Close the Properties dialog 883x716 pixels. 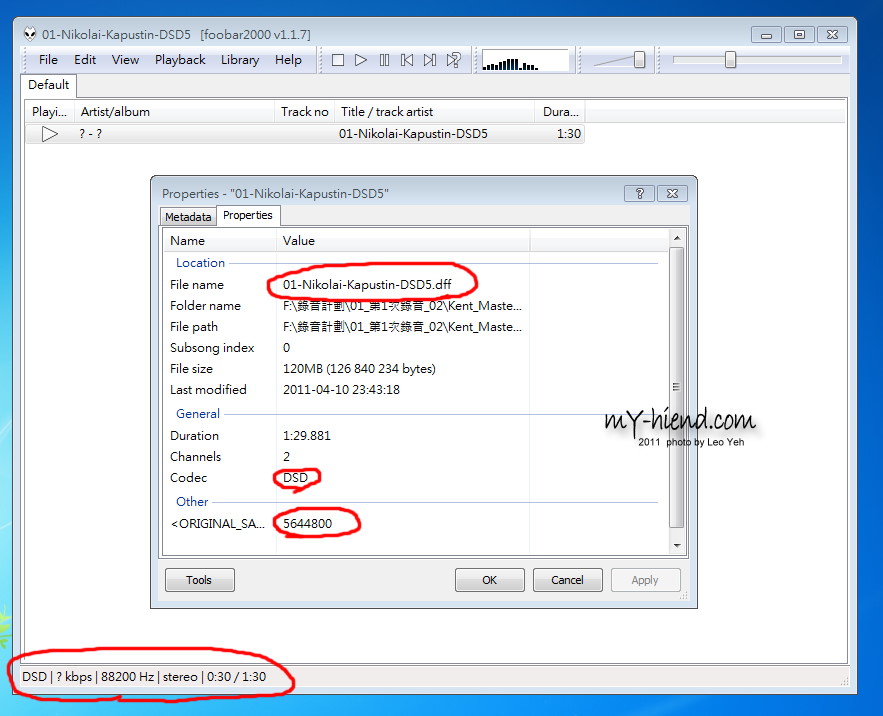pyautogui.click(x=672, y=194)
